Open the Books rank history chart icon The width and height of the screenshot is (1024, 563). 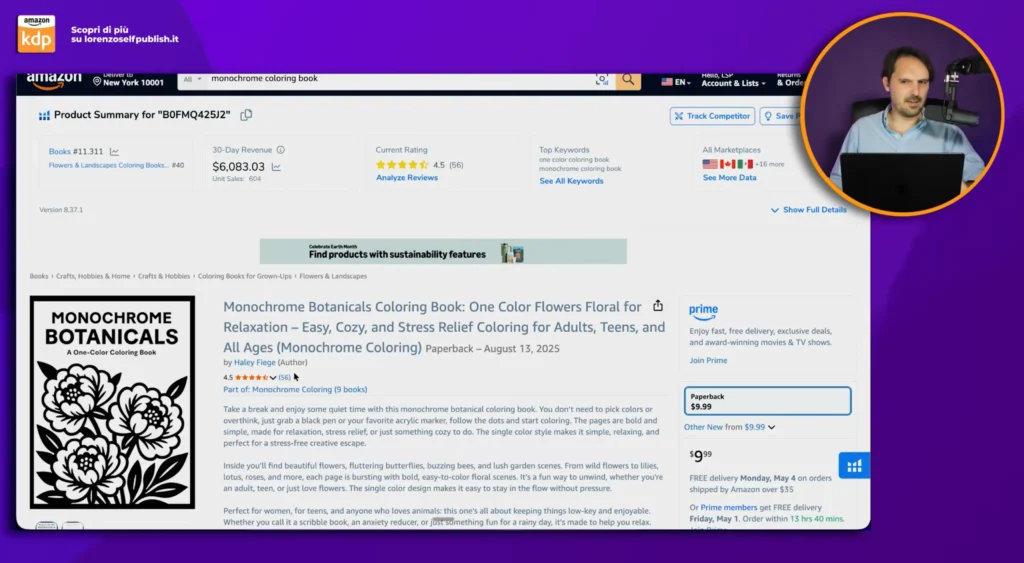pyautogui.click(x=114, y=152)
